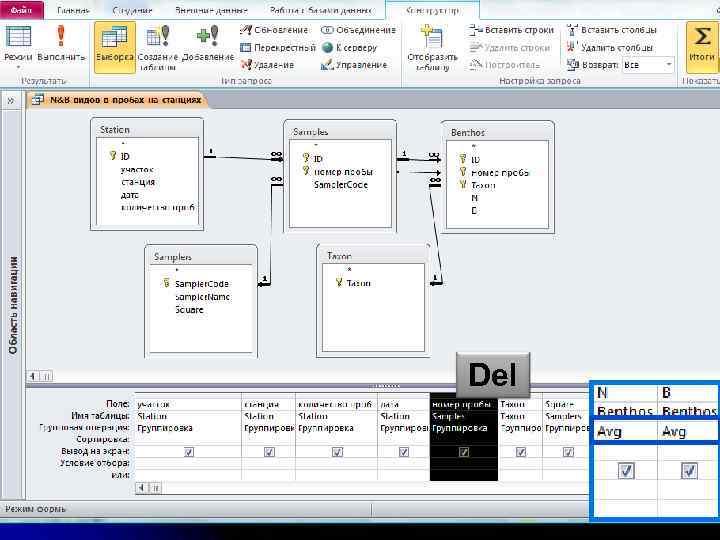Uncheck display for the дата column

click(404, 452)
